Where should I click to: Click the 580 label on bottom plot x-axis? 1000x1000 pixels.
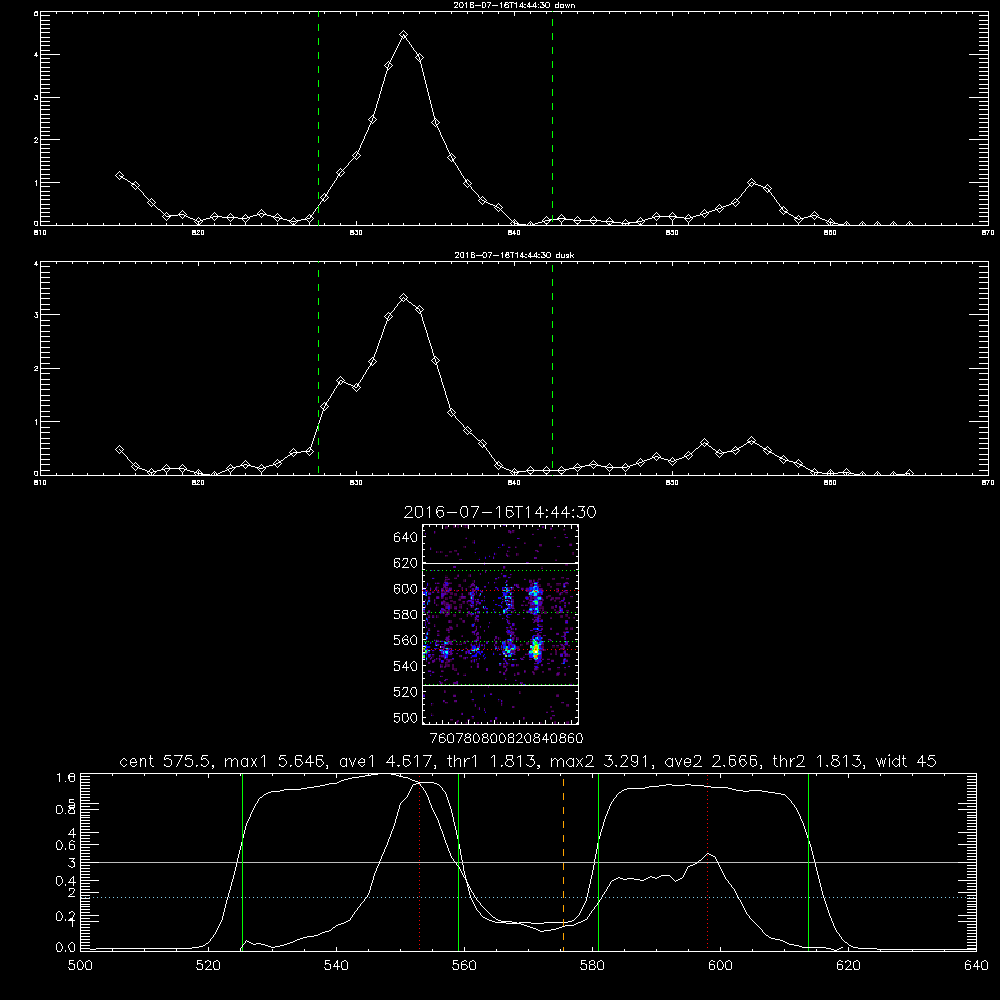tap(592, 966)
